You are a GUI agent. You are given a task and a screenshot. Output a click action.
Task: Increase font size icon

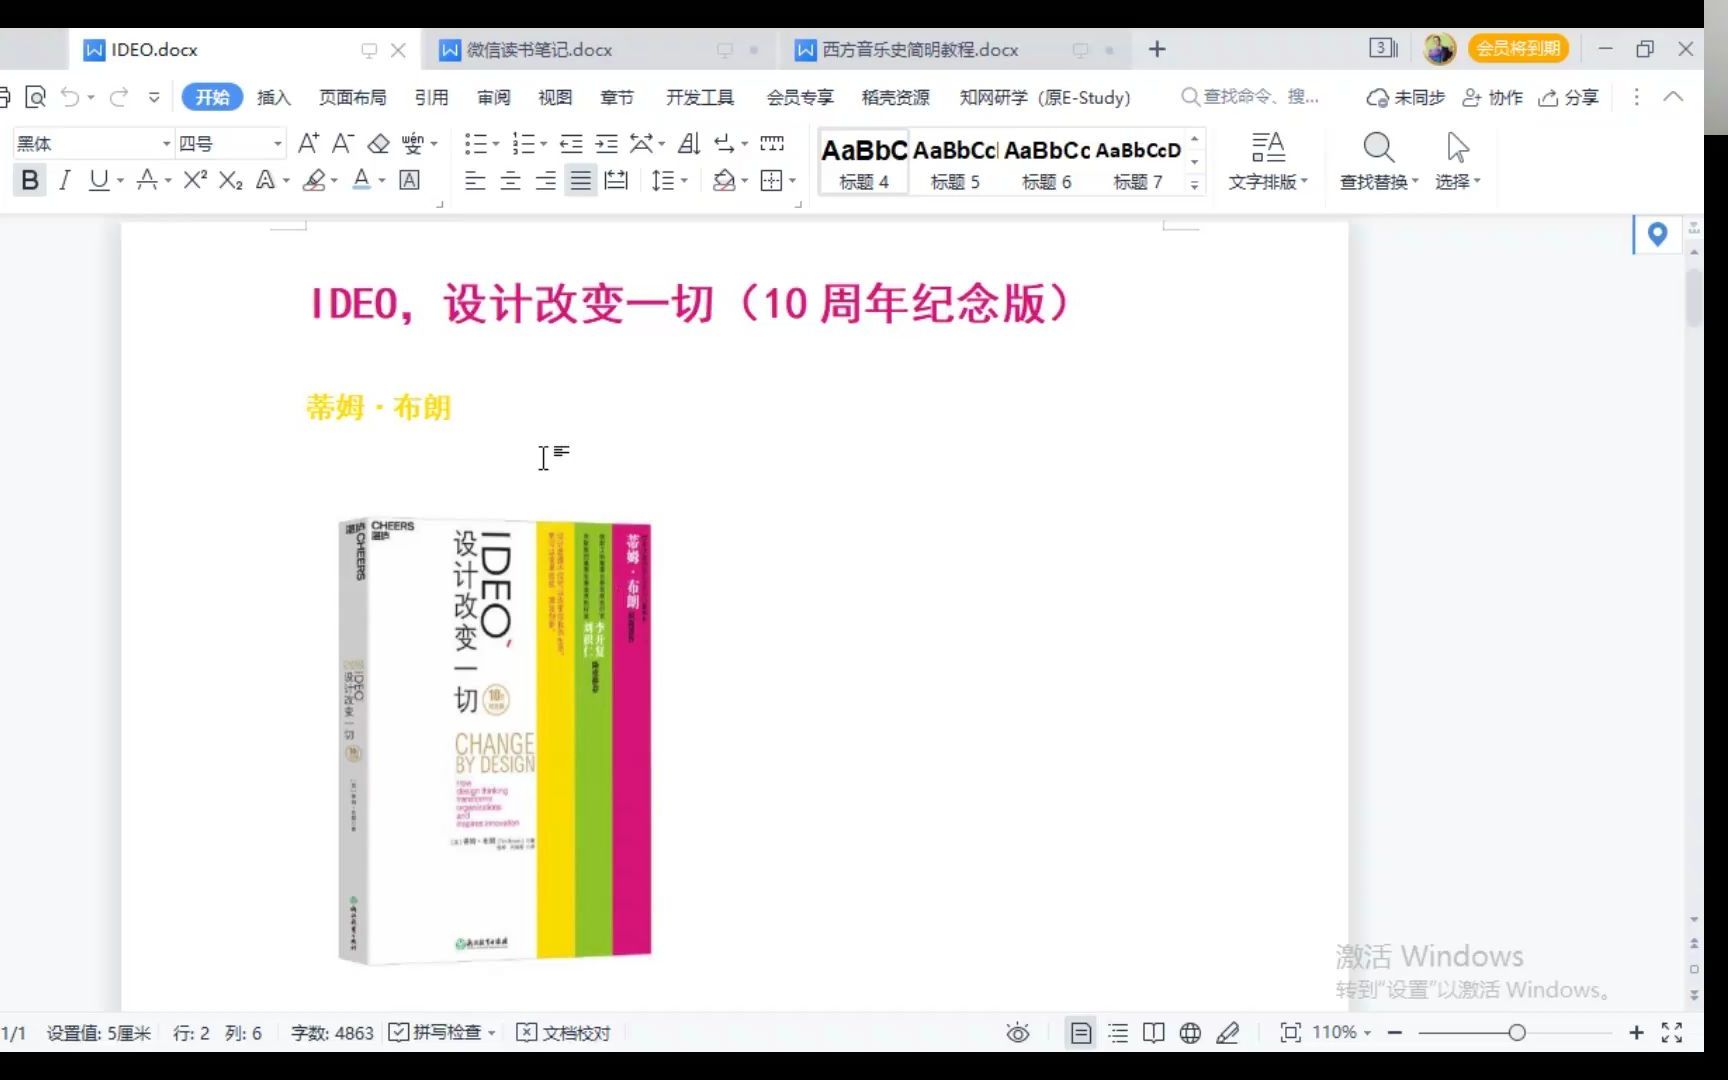coord(309,144)
